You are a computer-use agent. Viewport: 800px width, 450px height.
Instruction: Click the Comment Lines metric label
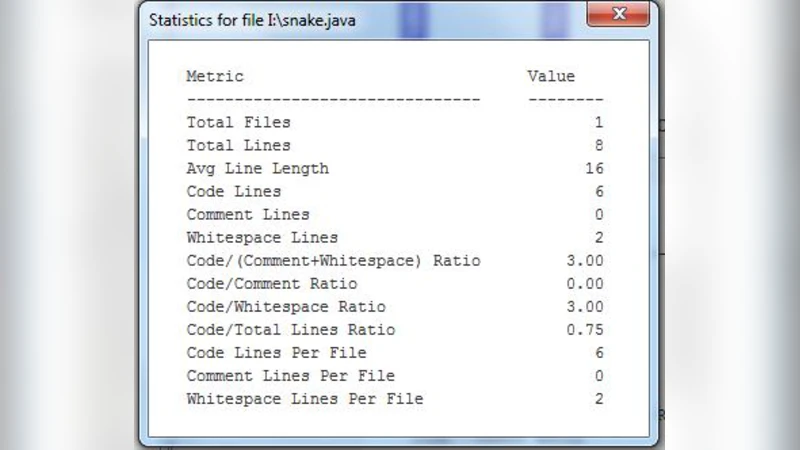pos(248,214)
